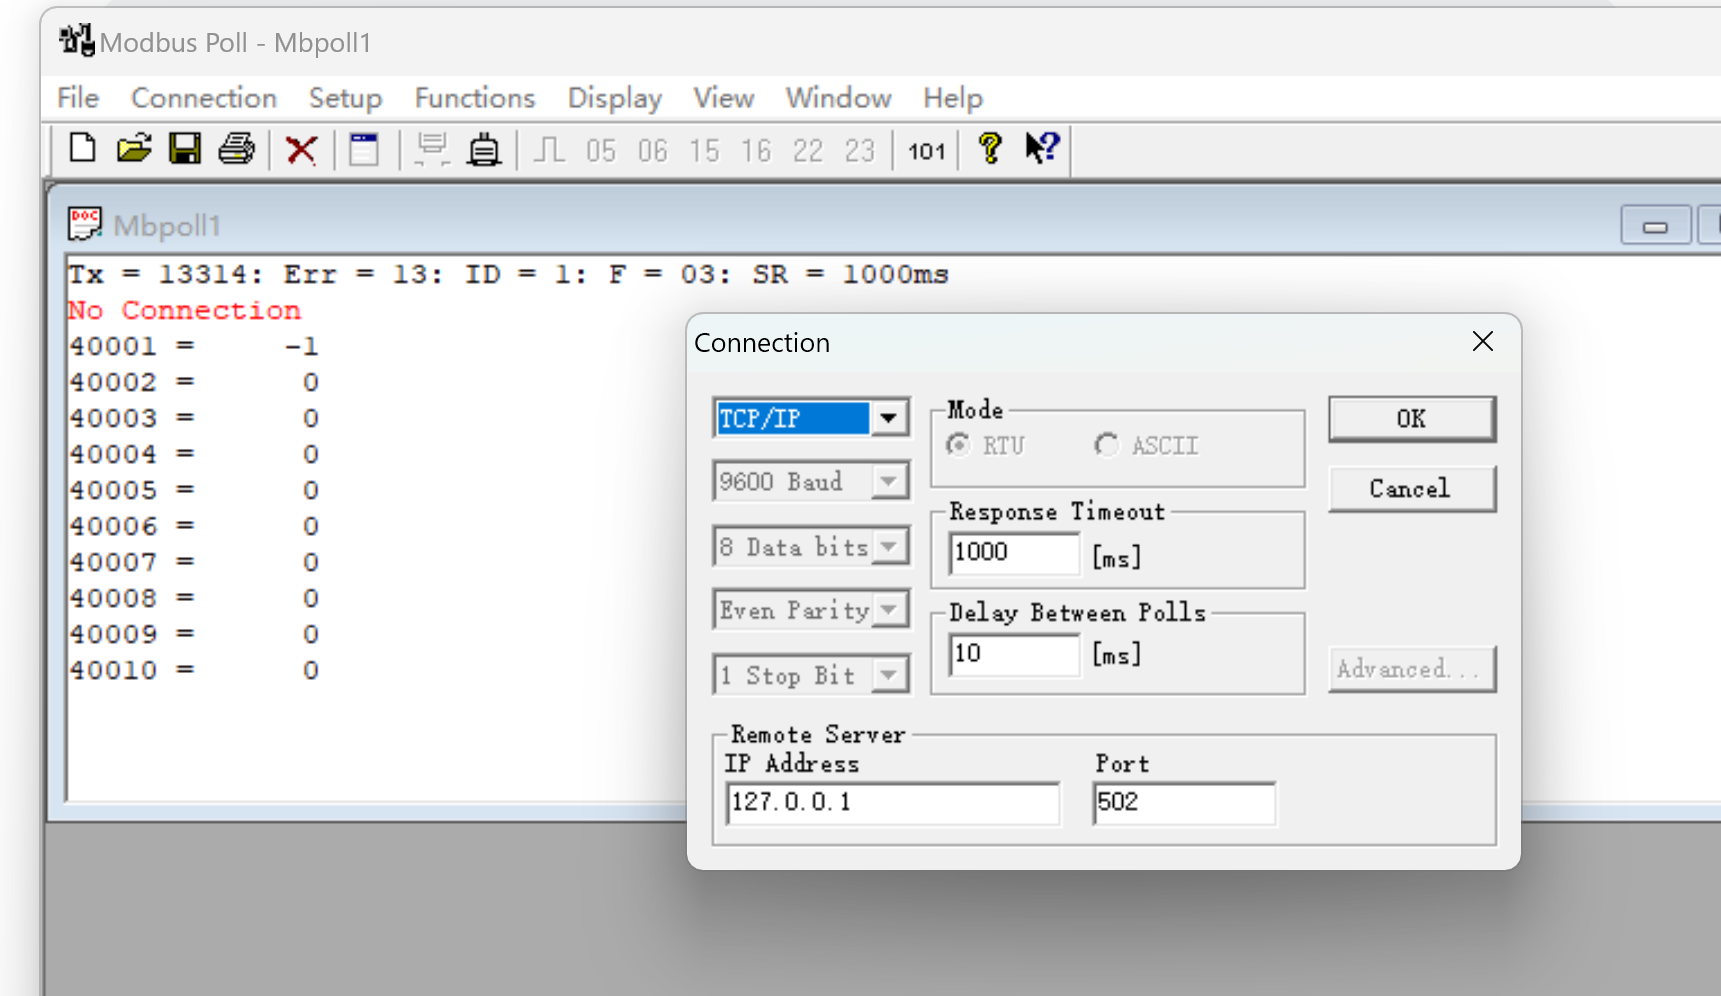
Task: Click the New document toolbar icon
Action: tap(83, 149)
